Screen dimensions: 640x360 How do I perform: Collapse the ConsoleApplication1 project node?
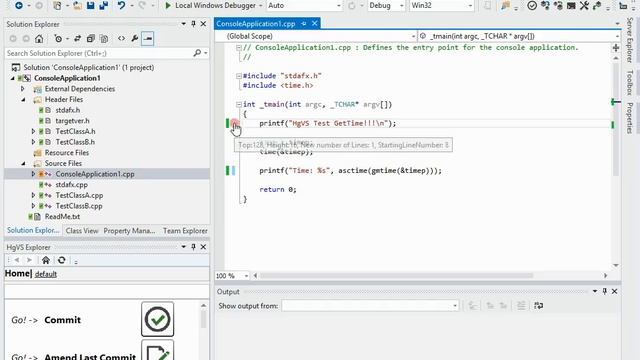pyautogui.click(x=13, y=78)
